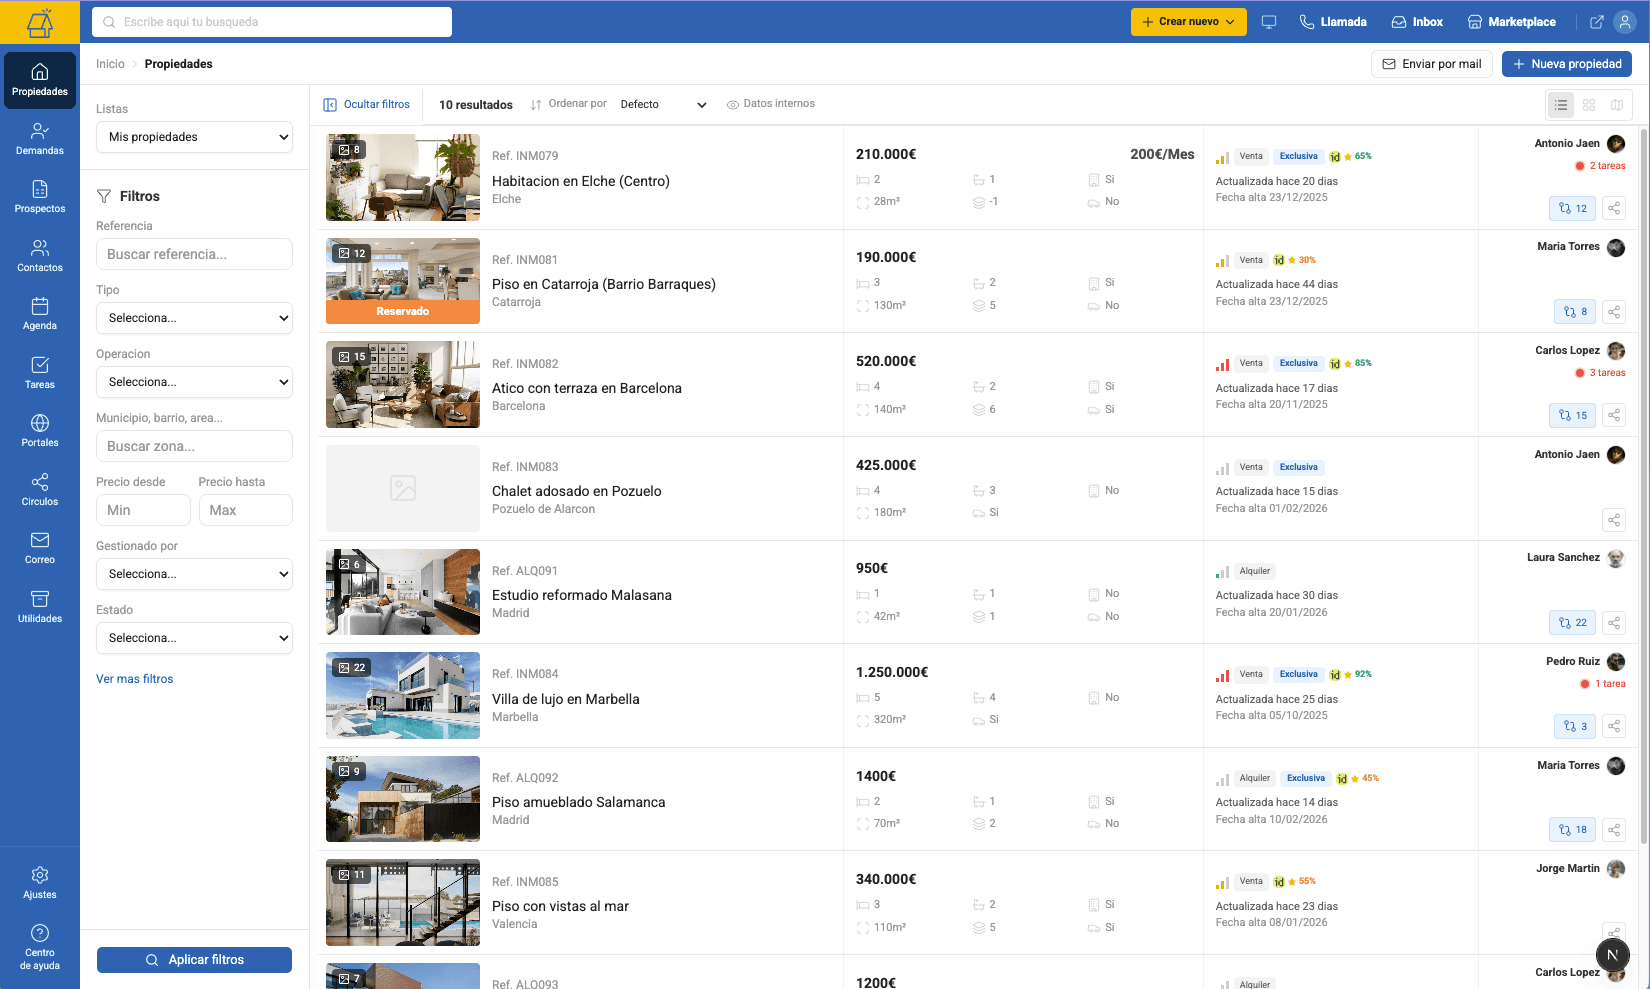Open the Atico con terraza en Barcelona thumbnail
This screenshot has height=989, width=1650.
tap(403, 385)
